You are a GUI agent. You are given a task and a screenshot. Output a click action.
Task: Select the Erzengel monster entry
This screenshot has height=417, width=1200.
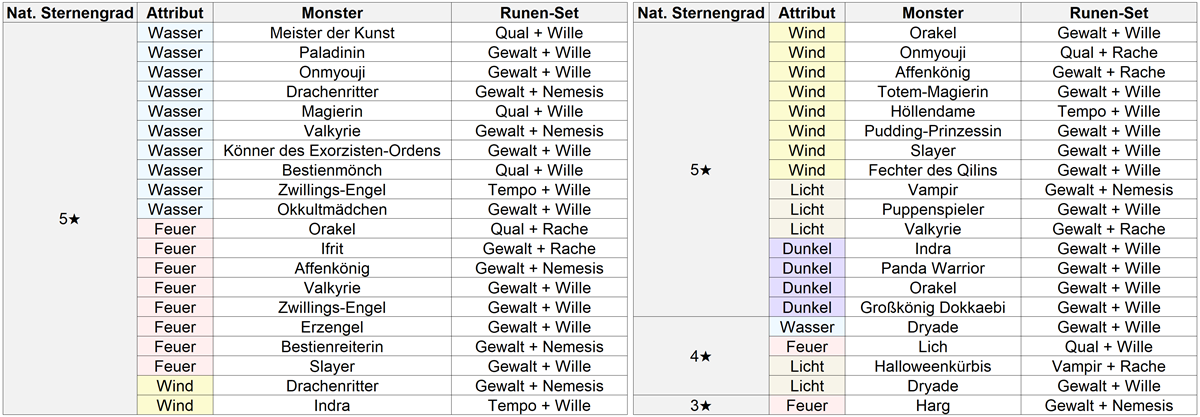(332, 327)
